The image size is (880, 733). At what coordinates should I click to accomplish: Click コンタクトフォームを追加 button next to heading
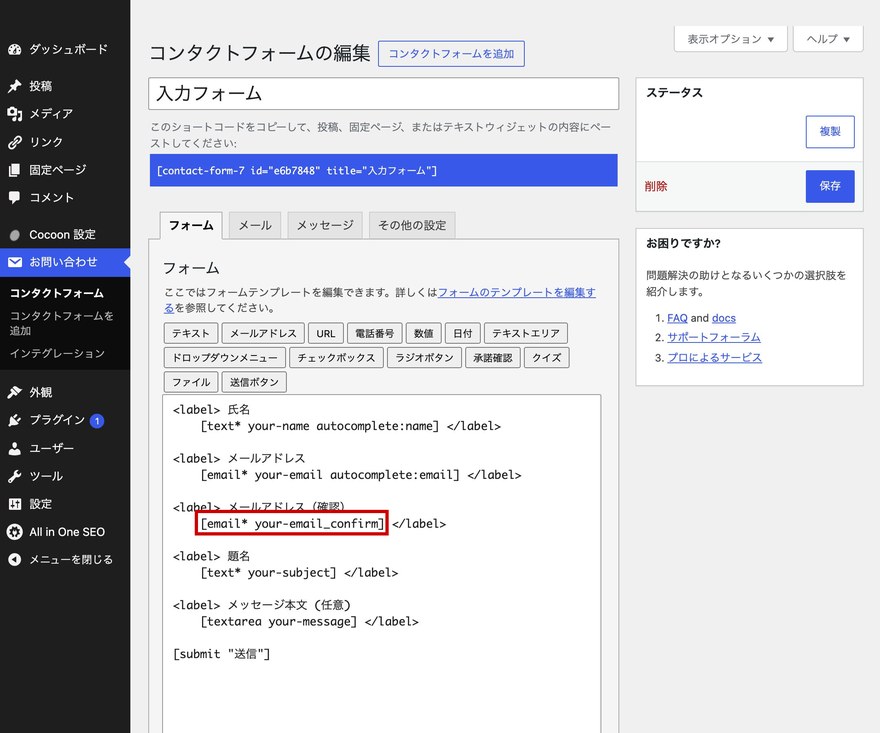451,54
